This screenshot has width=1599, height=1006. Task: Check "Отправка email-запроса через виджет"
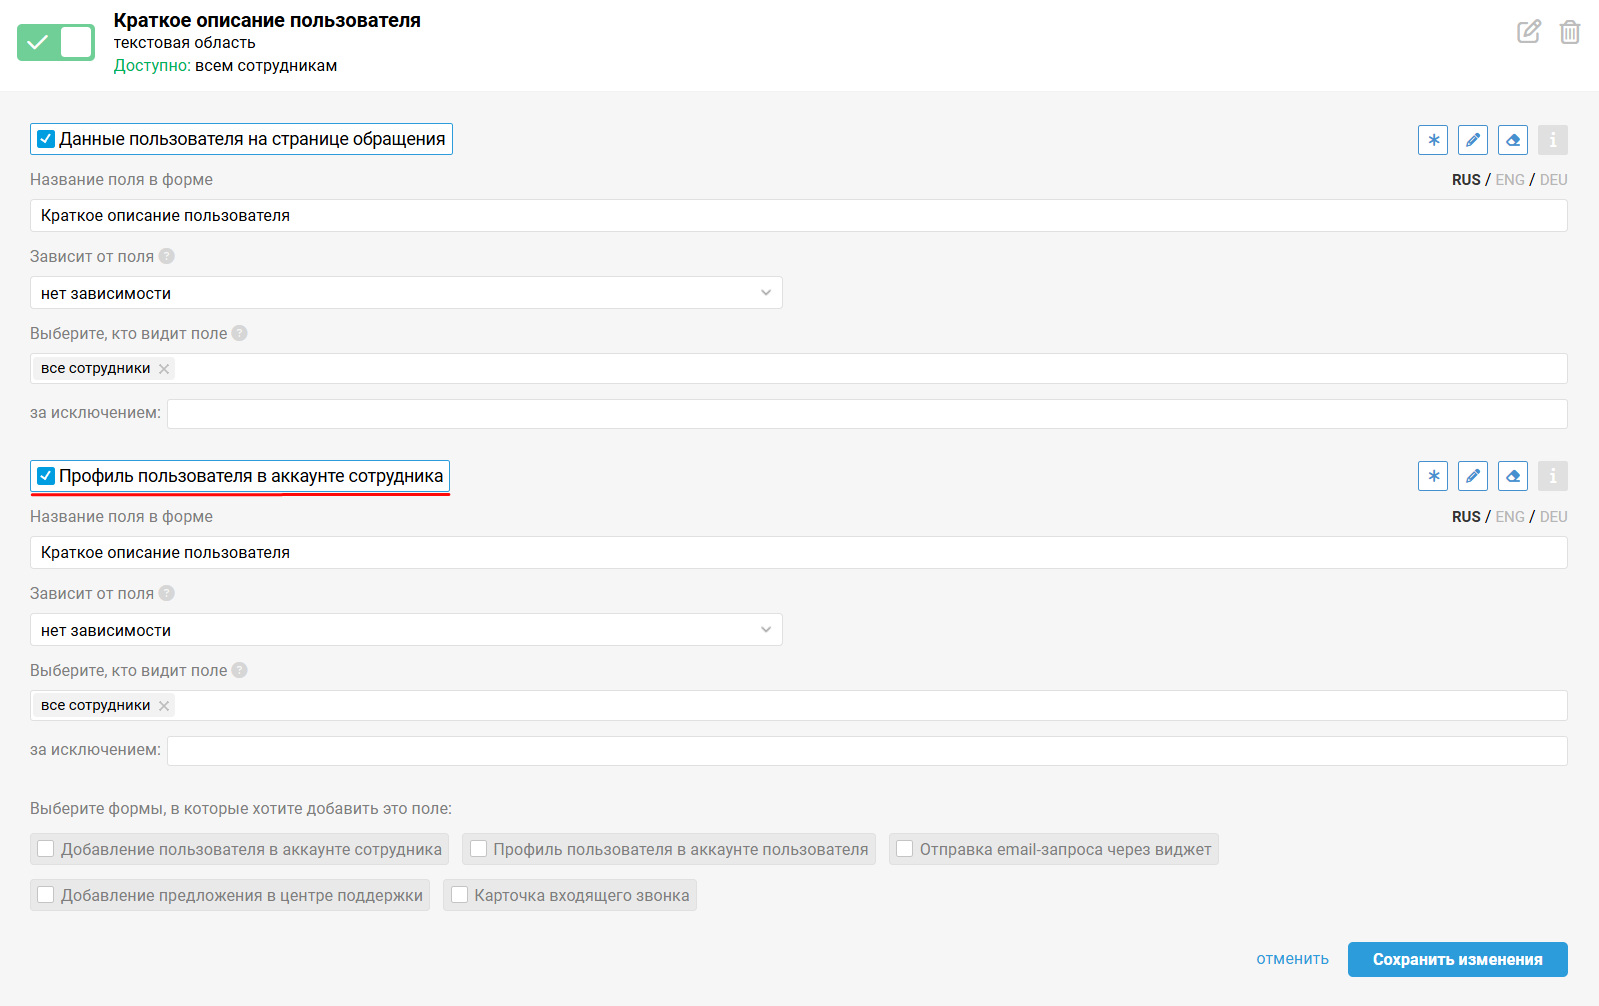(905, 849)
